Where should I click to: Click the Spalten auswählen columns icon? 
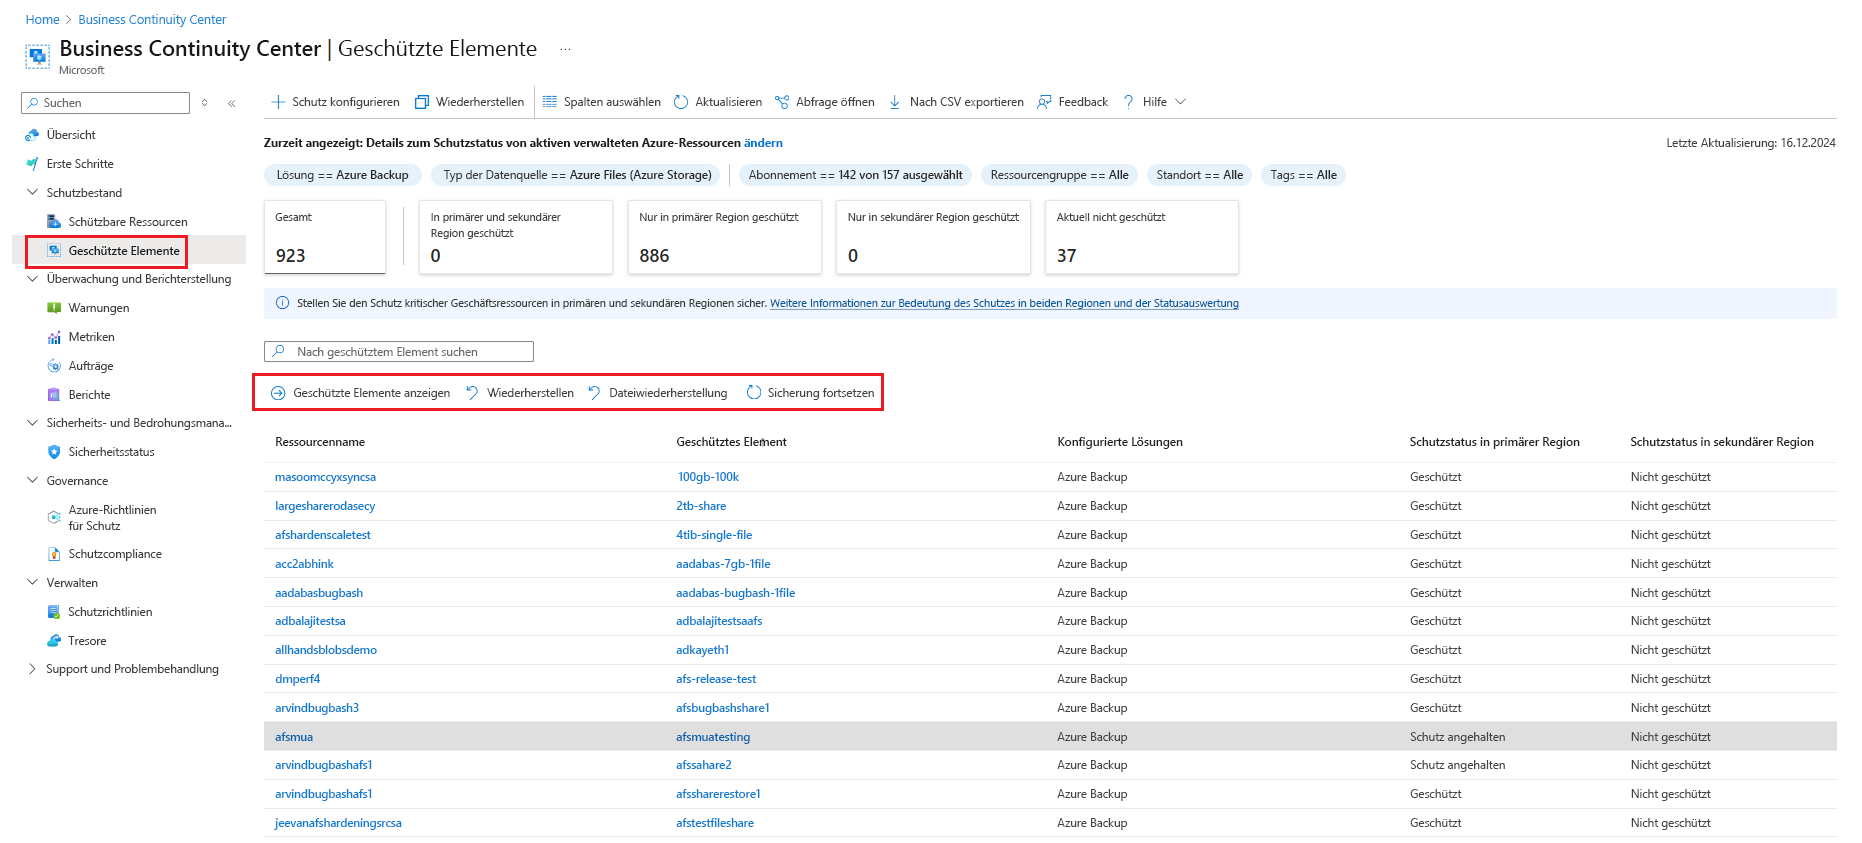coord(549,102)
